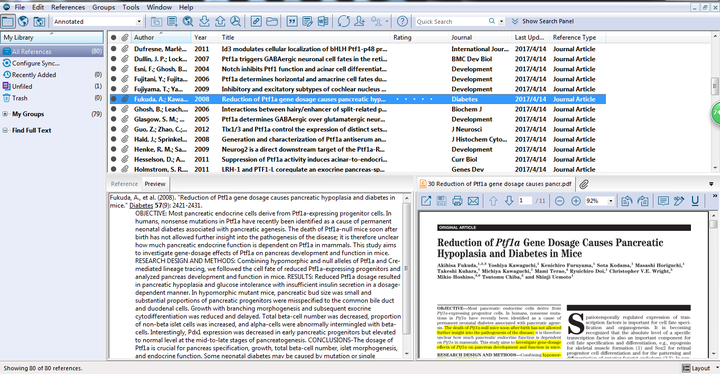Click the Sync Library circular arrows icon

[343, 21]
